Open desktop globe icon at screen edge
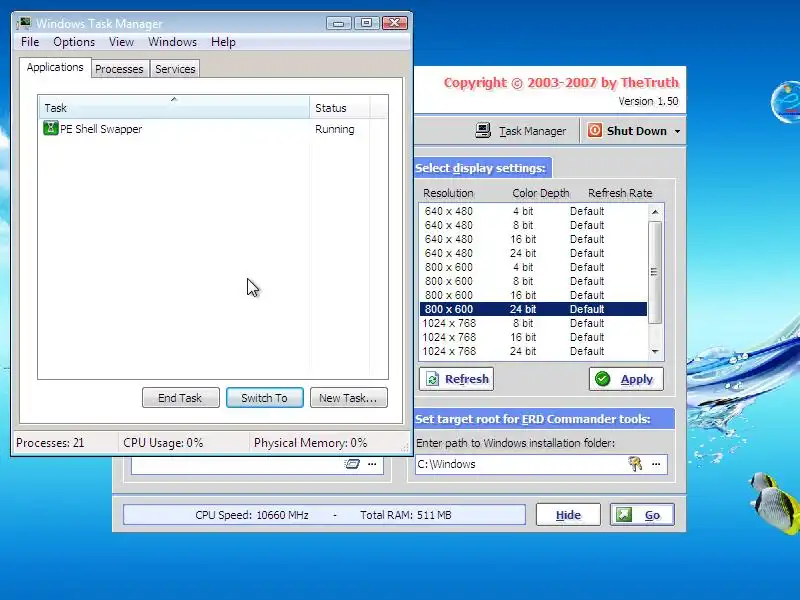This screenshot has height=600, width=800. (786, 102)
